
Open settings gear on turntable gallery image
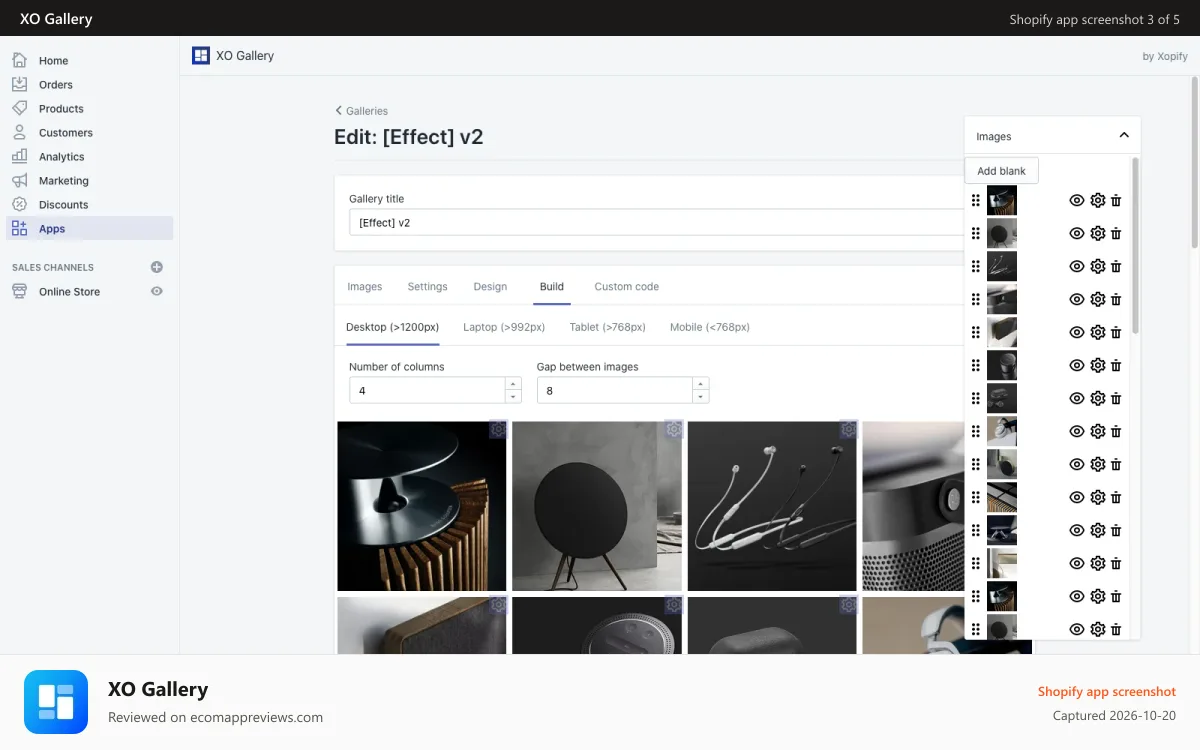coord(498,429)
